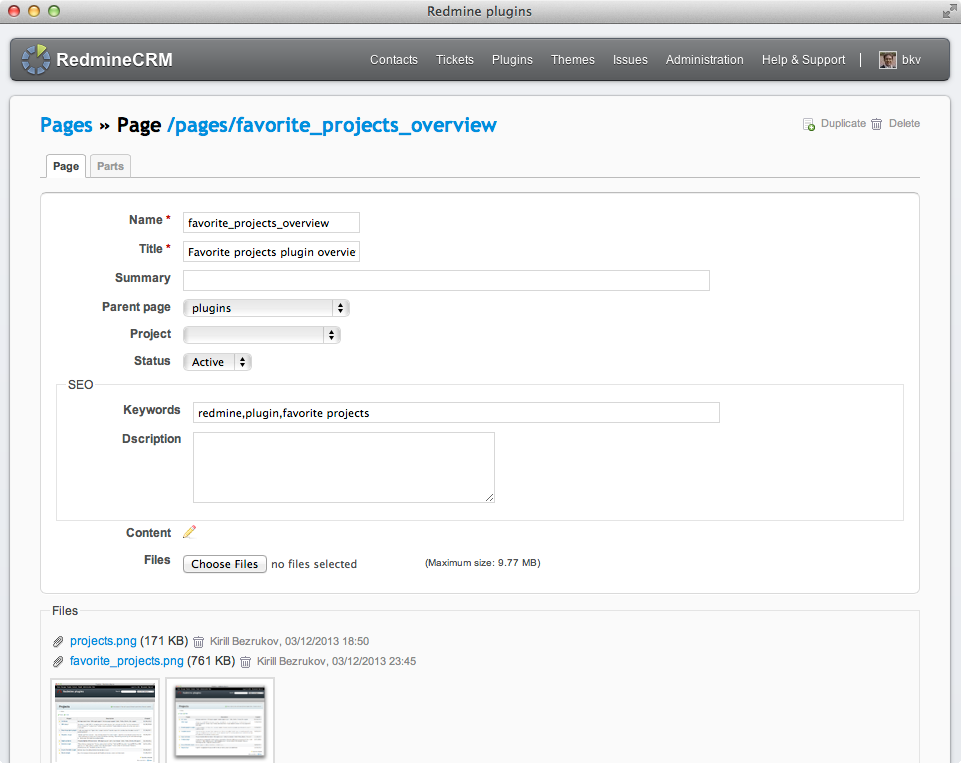
Task: Switch to the Parts tab
Action: pos(110,166)
